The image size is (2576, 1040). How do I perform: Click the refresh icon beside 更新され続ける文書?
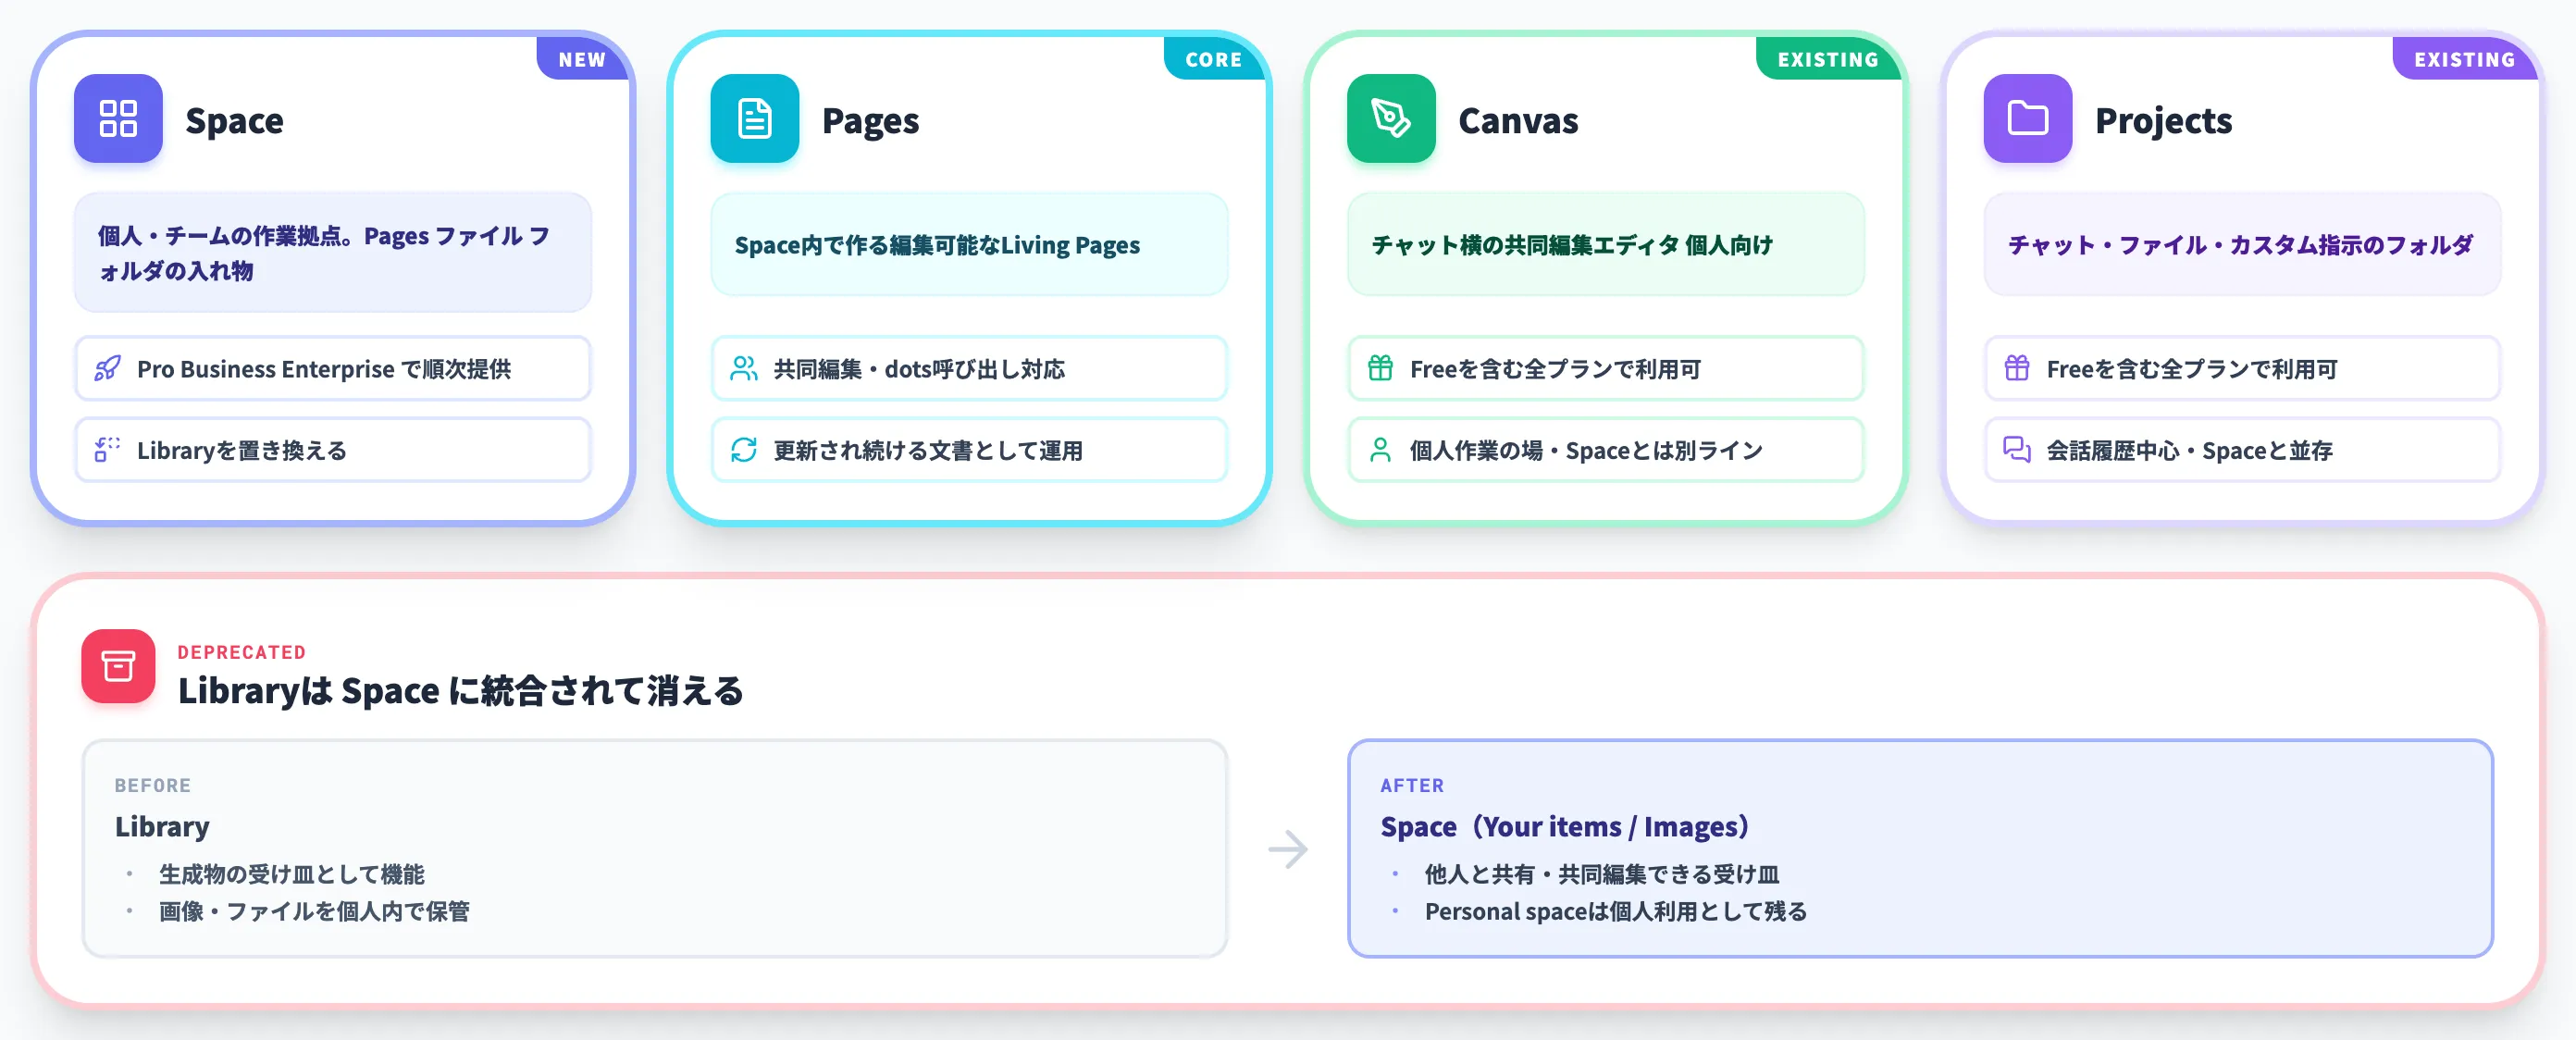(744, 450)
